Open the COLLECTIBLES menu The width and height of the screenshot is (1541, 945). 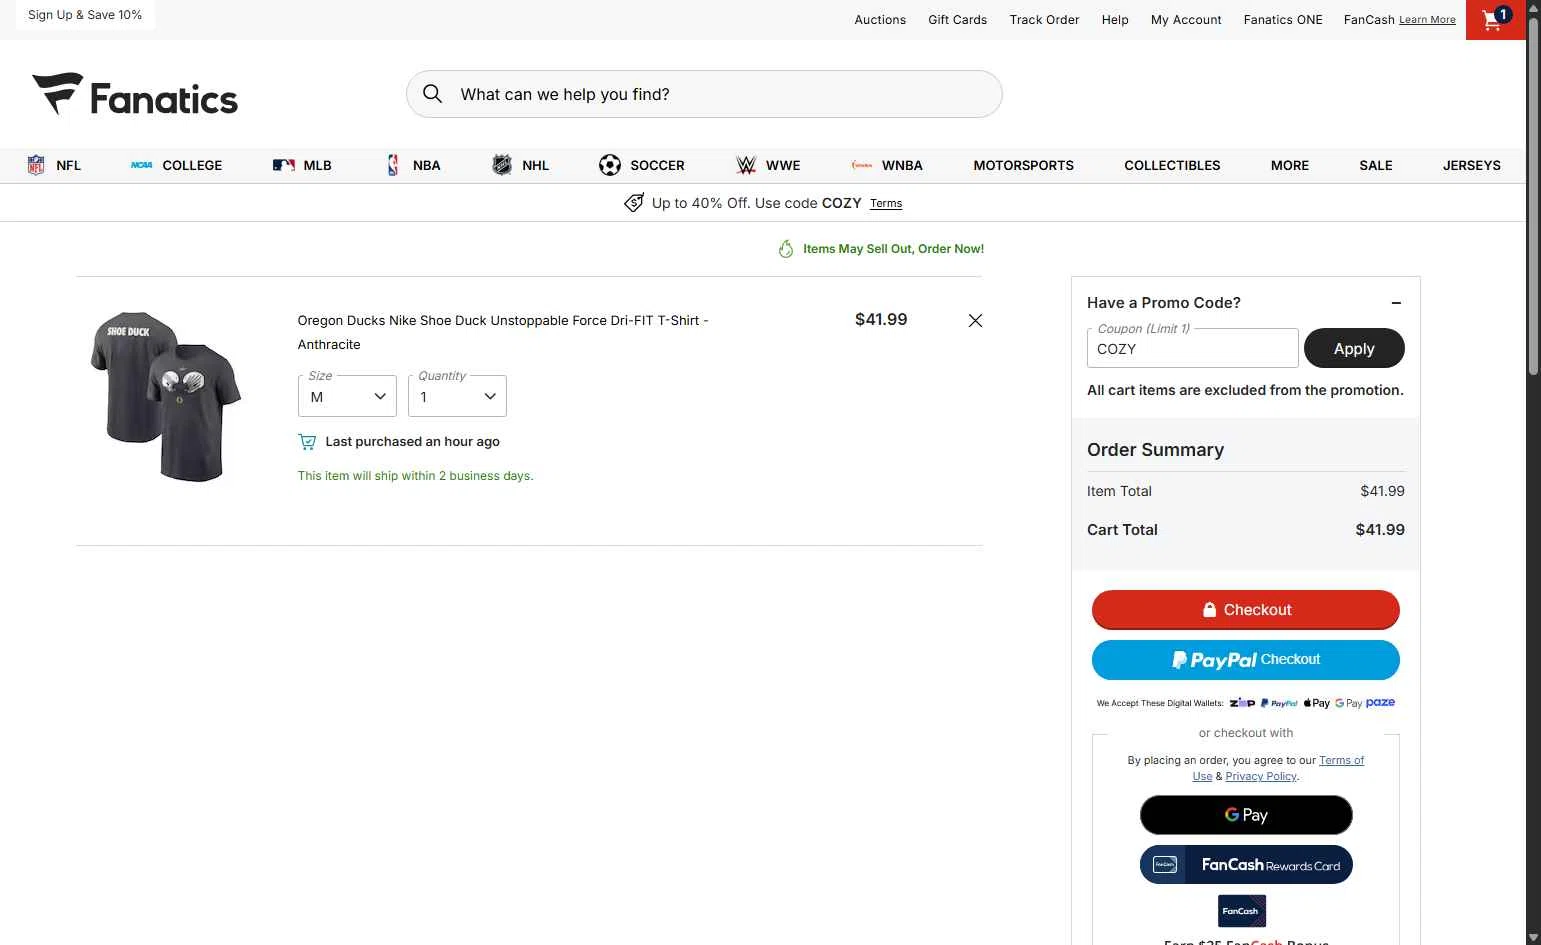point(1172,165)
